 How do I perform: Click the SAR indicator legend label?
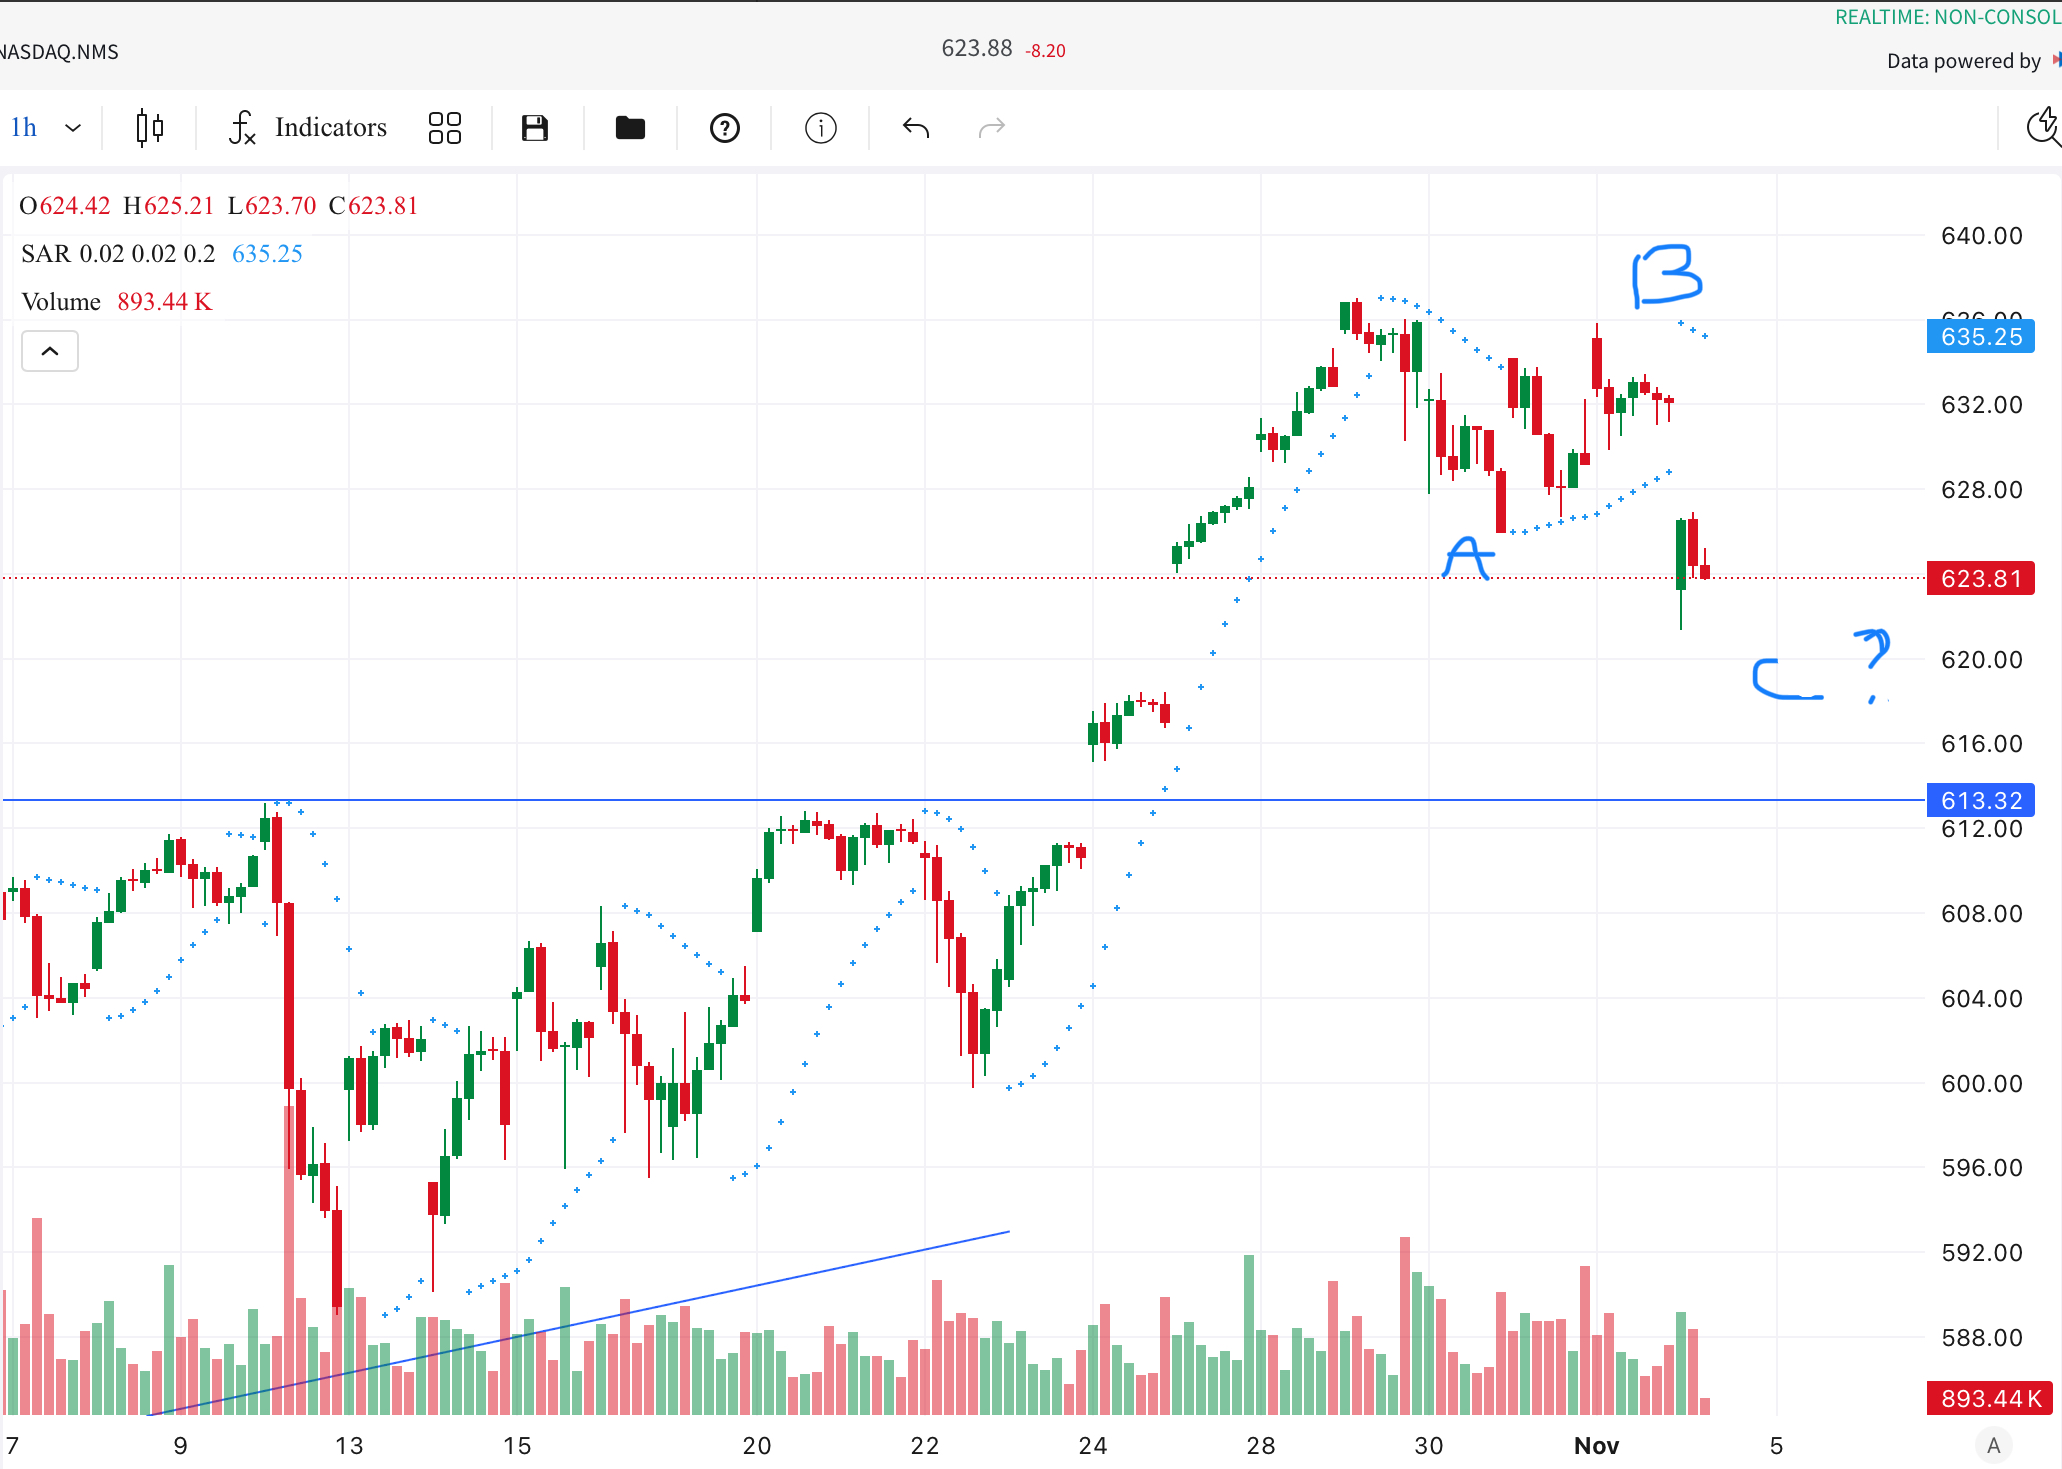pyautogui.click(x=46, y=254)
